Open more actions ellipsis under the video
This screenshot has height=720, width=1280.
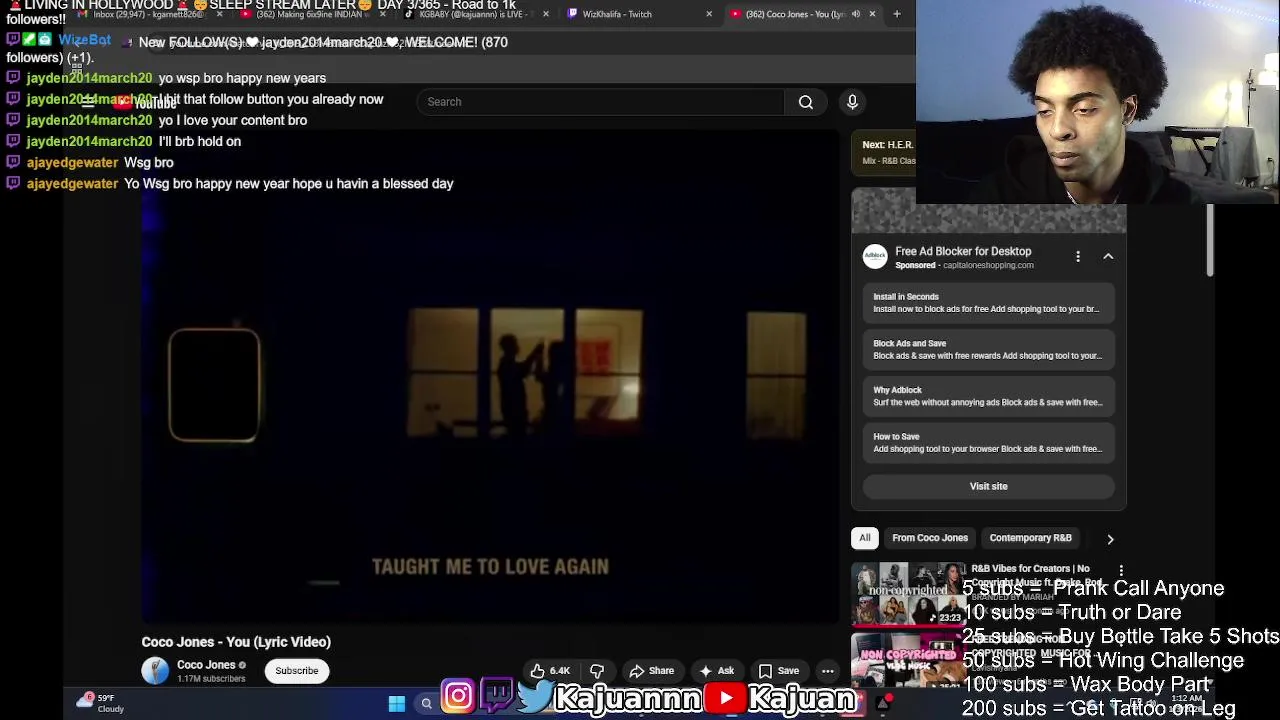pos(828,671)
